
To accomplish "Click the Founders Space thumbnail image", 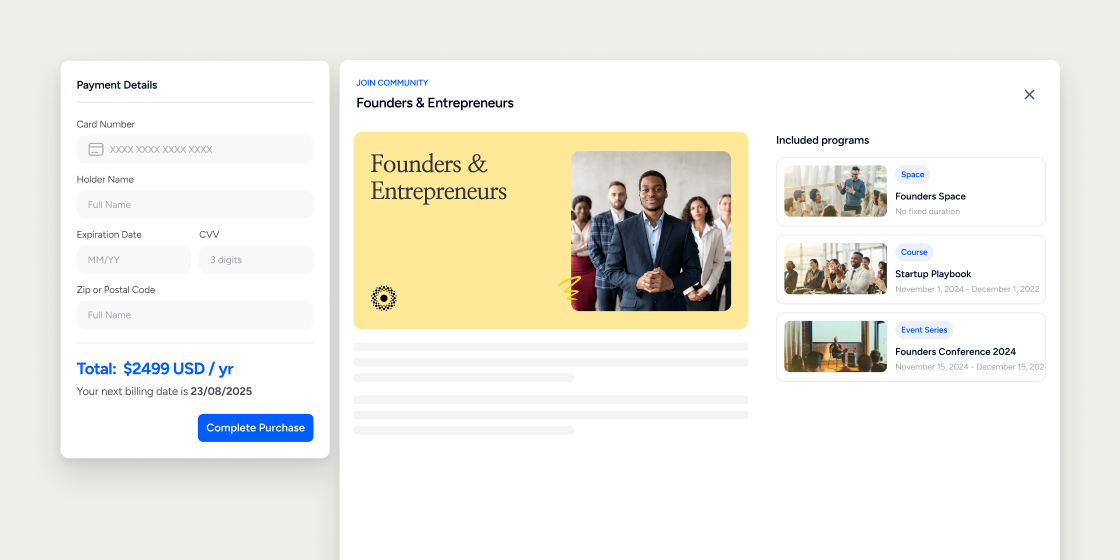I will [x=835, y=191].
